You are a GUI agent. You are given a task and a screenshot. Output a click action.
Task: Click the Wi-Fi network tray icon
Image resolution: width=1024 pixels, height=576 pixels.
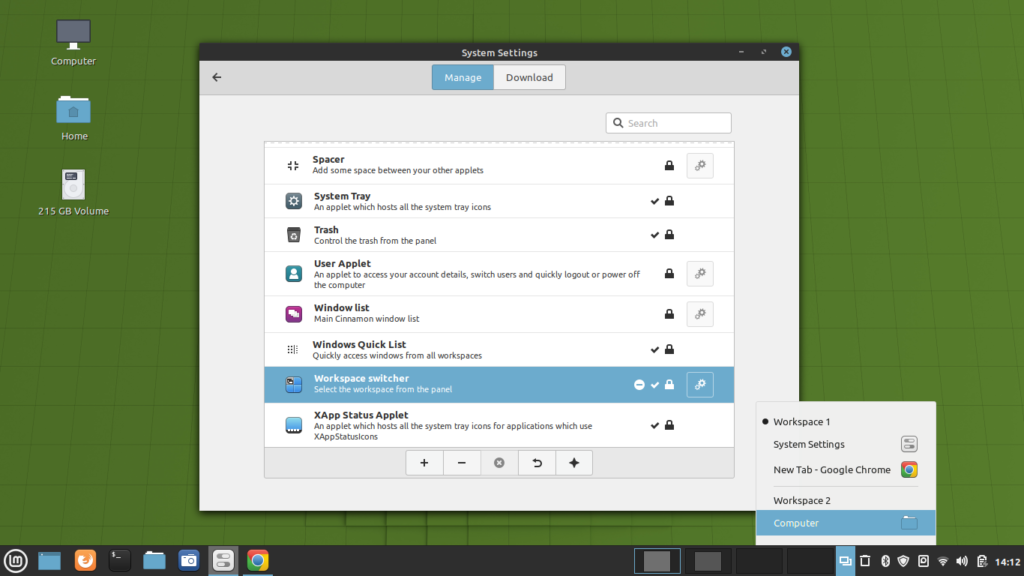(942, 560)
